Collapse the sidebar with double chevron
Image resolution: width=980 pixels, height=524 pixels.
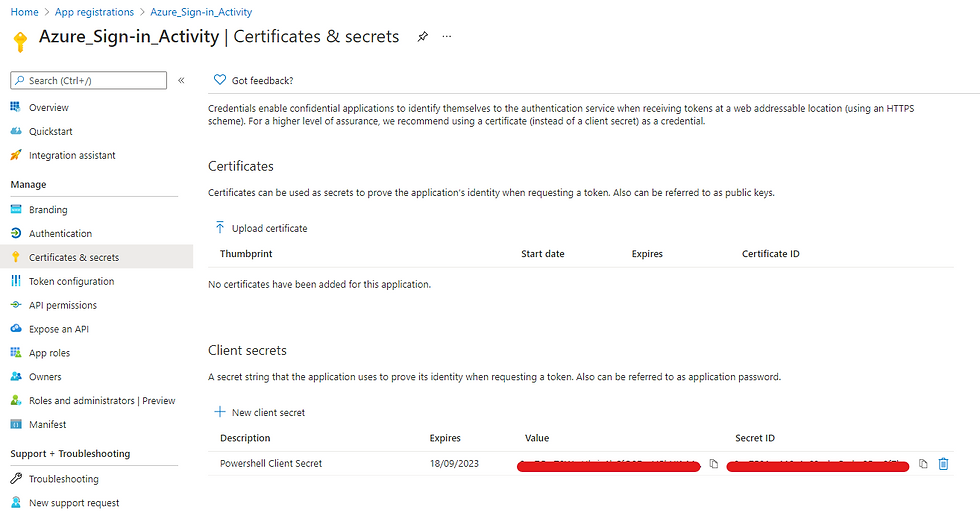click(x=181, y=80)
